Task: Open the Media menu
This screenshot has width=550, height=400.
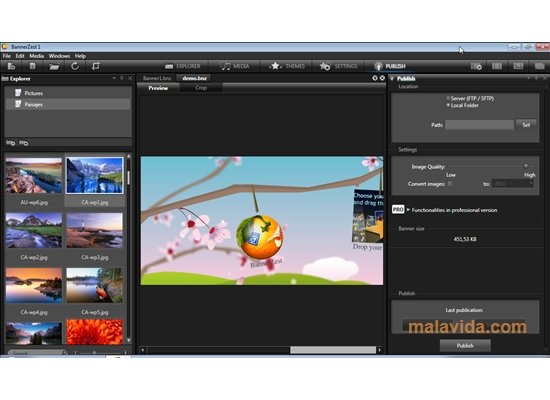Action: click(36, 56)
